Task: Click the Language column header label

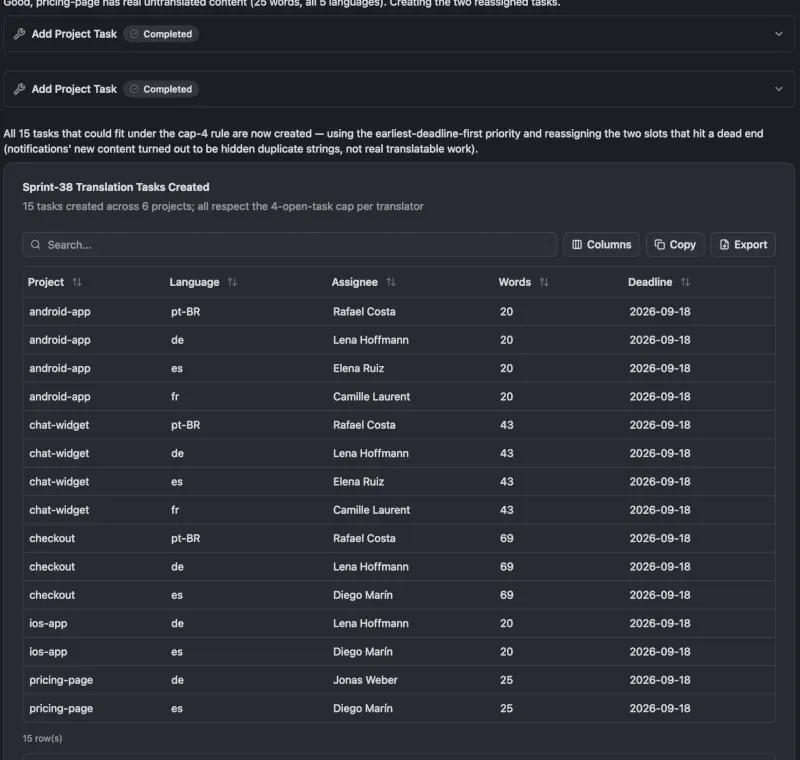Action: (194, 282)
